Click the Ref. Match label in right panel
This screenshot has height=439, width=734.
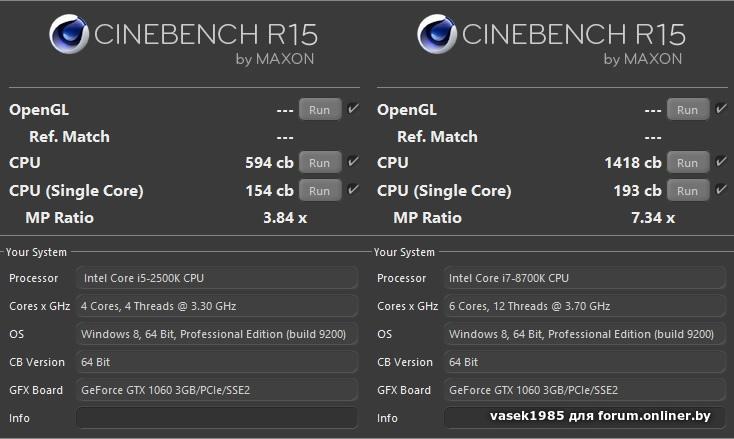437,137
